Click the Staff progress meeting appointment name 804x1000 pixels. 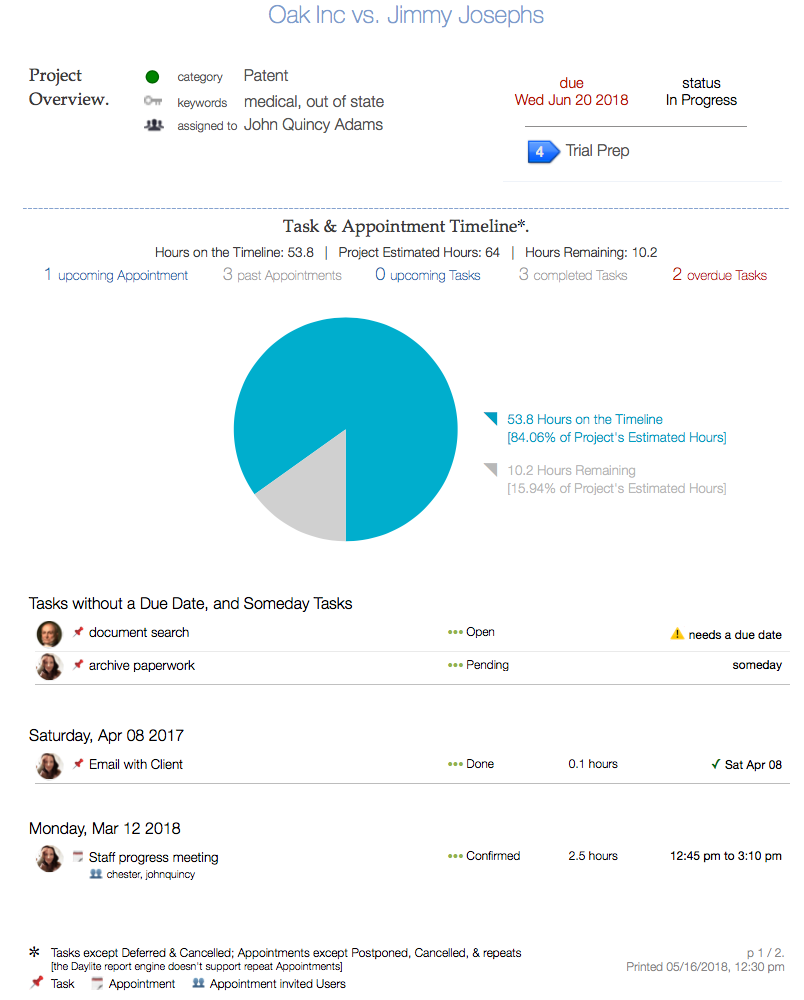pos(154,857)
